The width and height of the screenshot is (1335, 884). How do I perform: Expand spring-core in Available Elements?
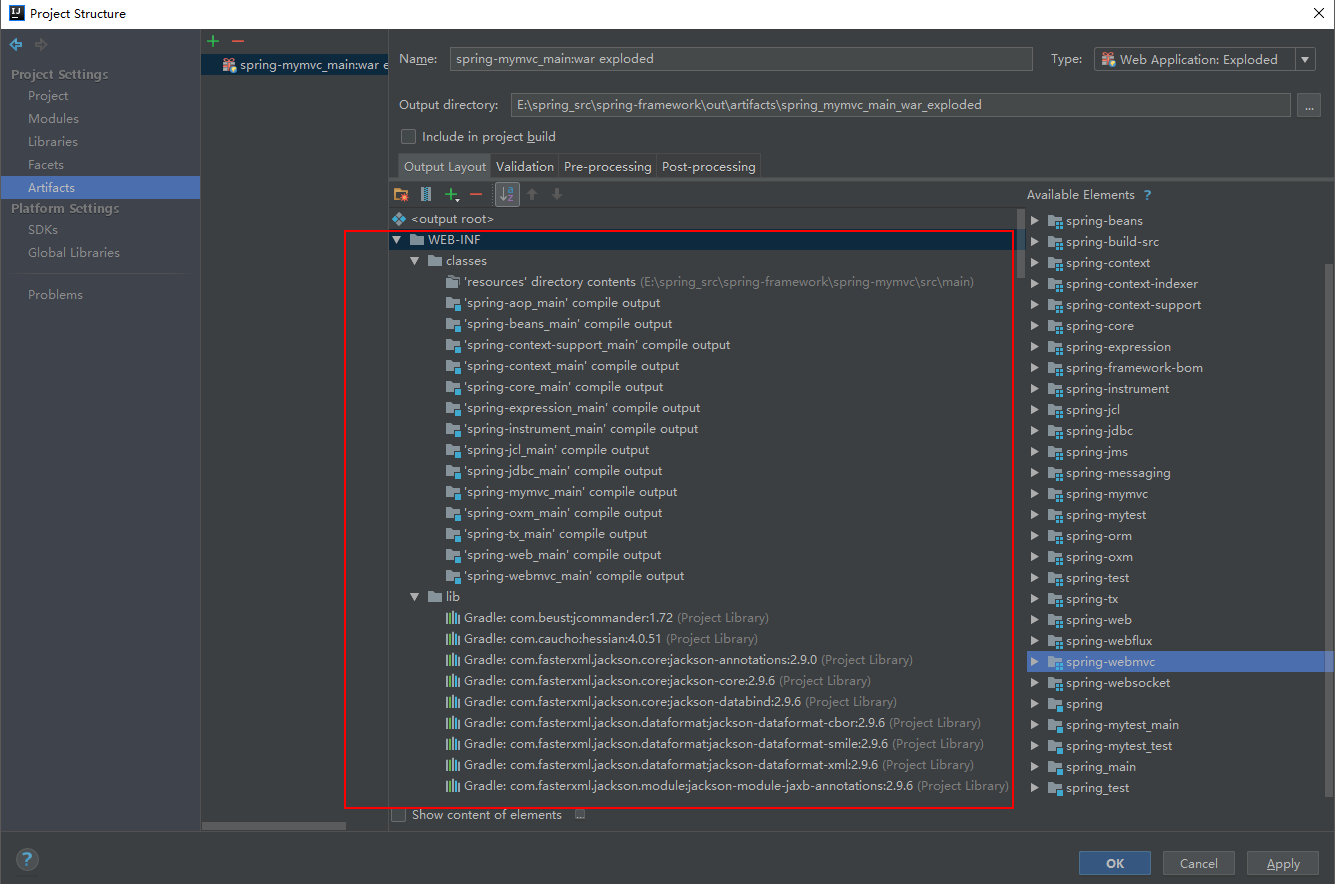coord(1035,326)
